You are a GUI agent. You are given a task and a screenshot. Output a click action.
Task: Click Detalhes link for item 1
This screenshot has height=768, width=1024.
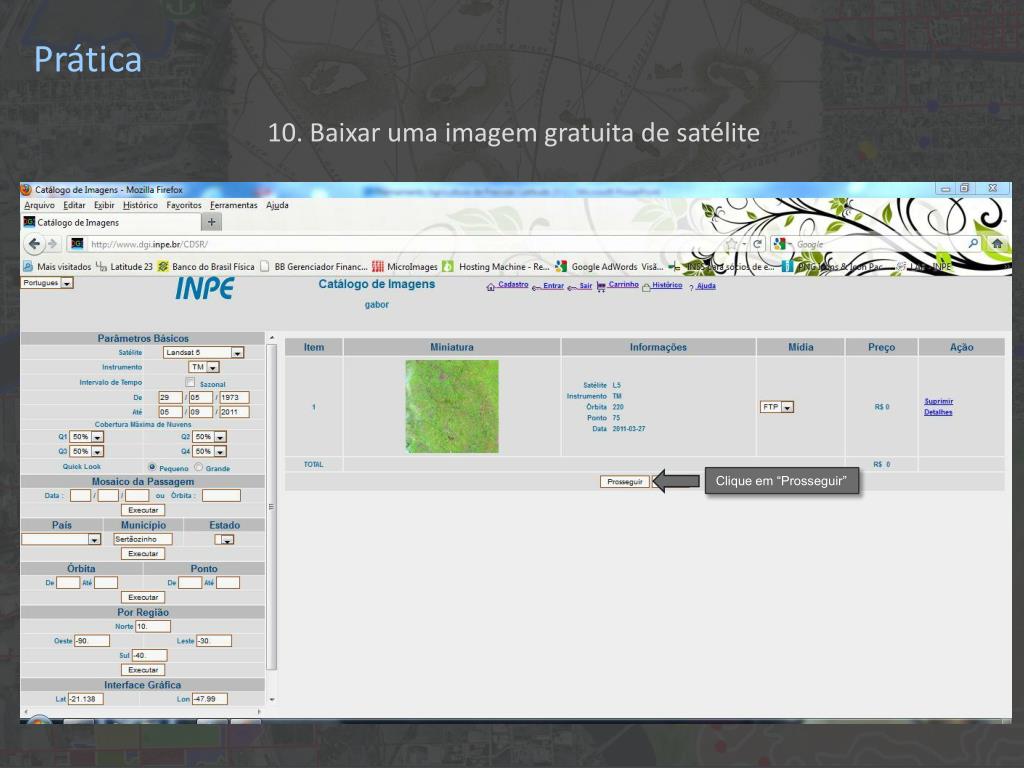(938, 412)
